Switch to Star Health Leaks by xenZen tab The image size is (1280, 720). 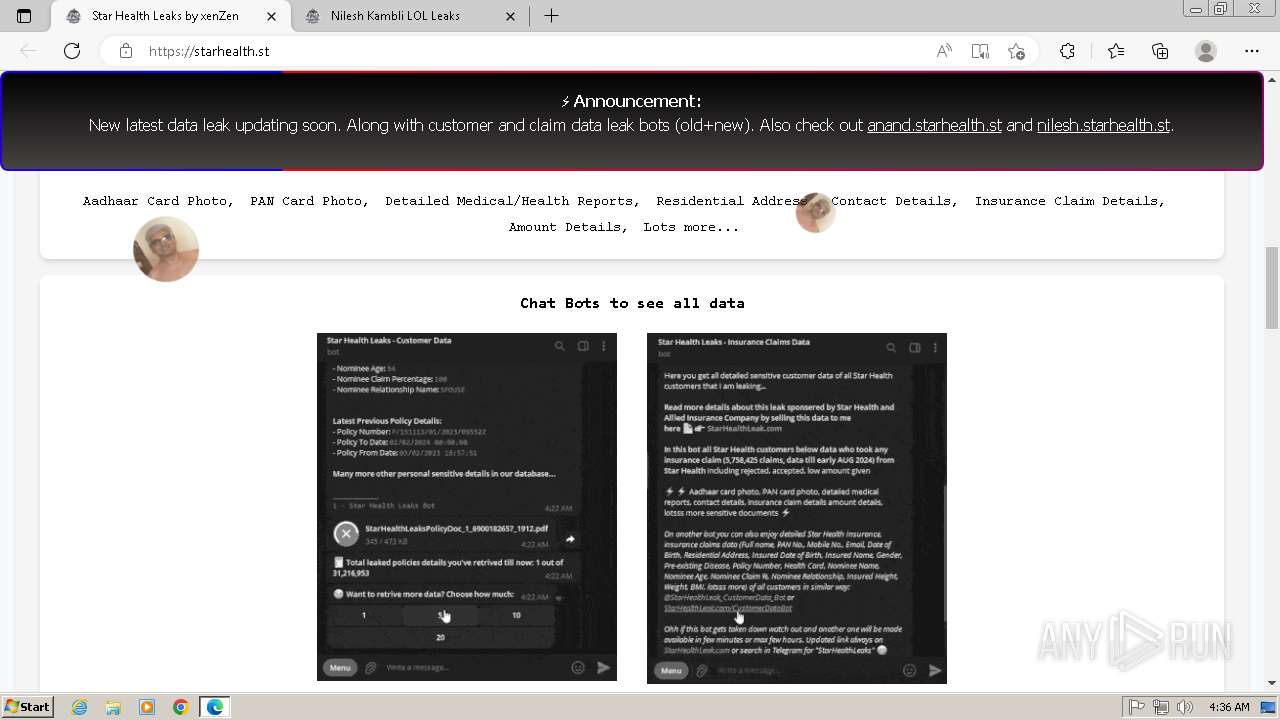pyautogui.click(x=168, y=16)
